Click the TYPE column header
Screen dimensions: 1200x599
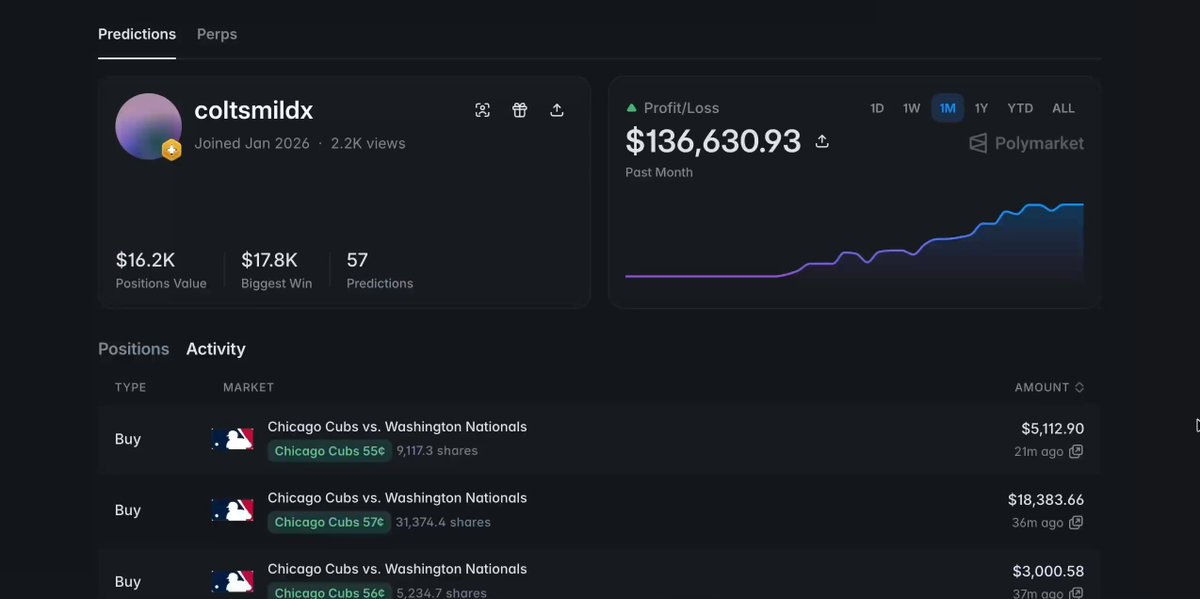130,387
